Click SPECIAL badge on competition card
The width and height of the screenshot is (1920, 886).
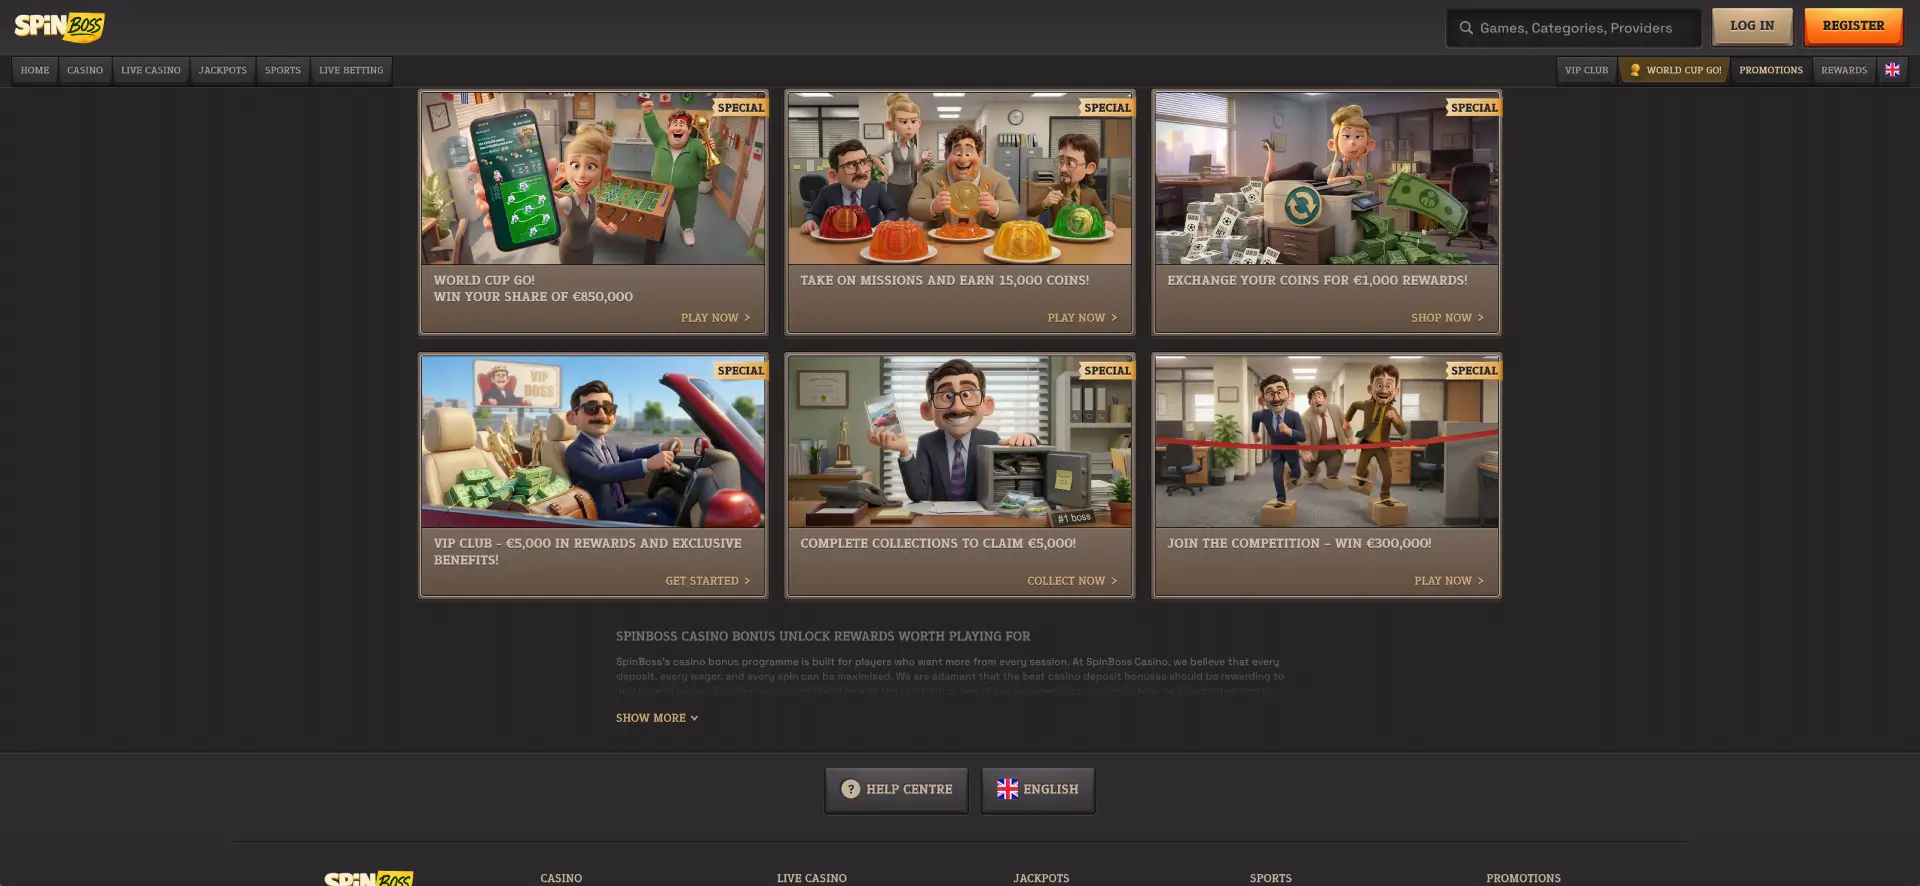1474,370
